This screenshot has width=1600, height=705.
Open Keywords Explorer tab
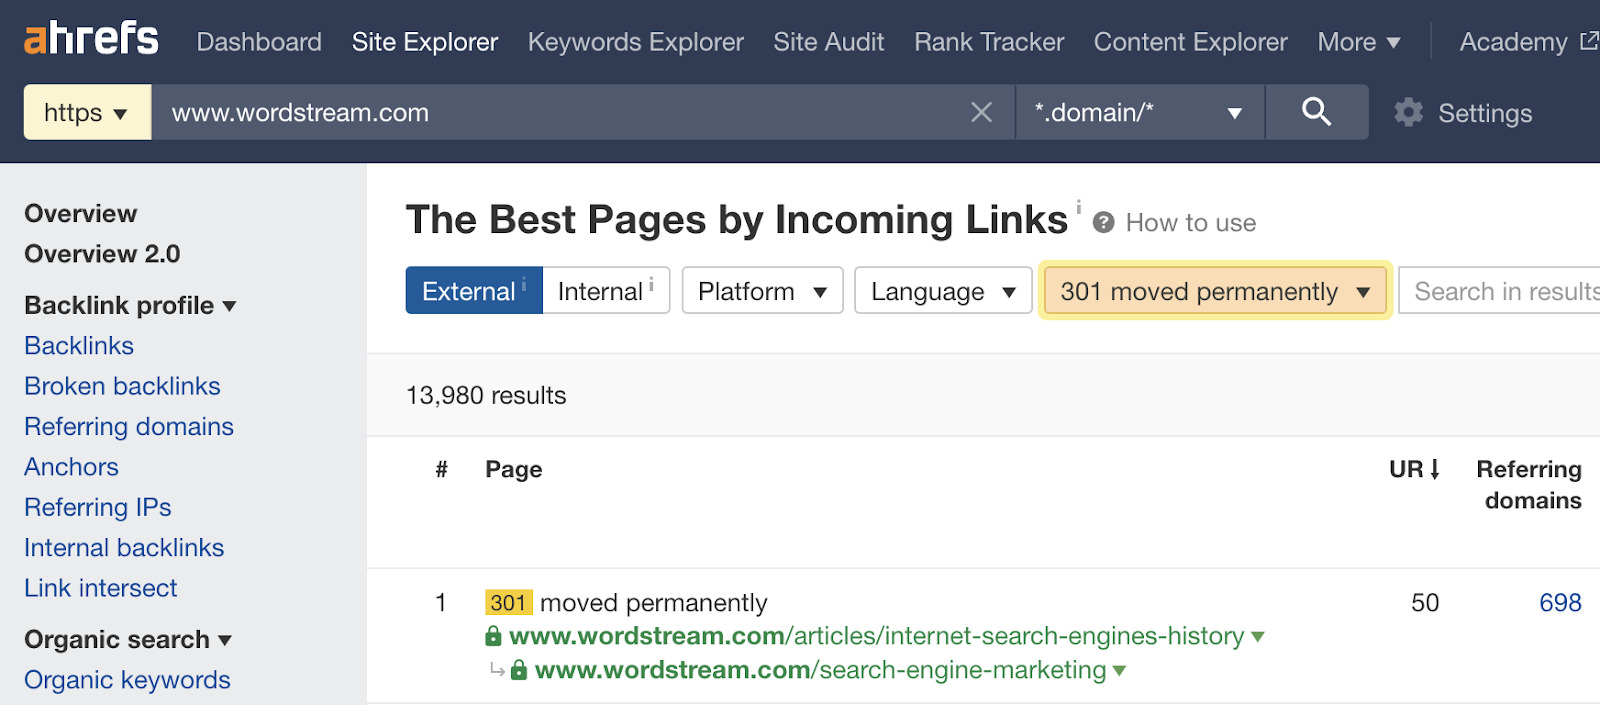click(x=635, y=42)
